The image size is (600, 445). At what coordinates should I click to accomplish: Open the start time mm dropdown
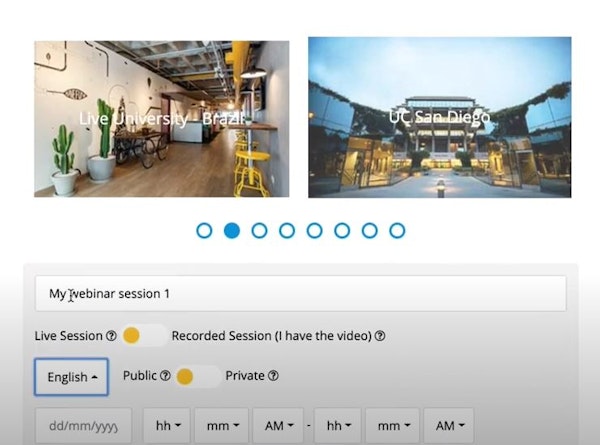222,426
